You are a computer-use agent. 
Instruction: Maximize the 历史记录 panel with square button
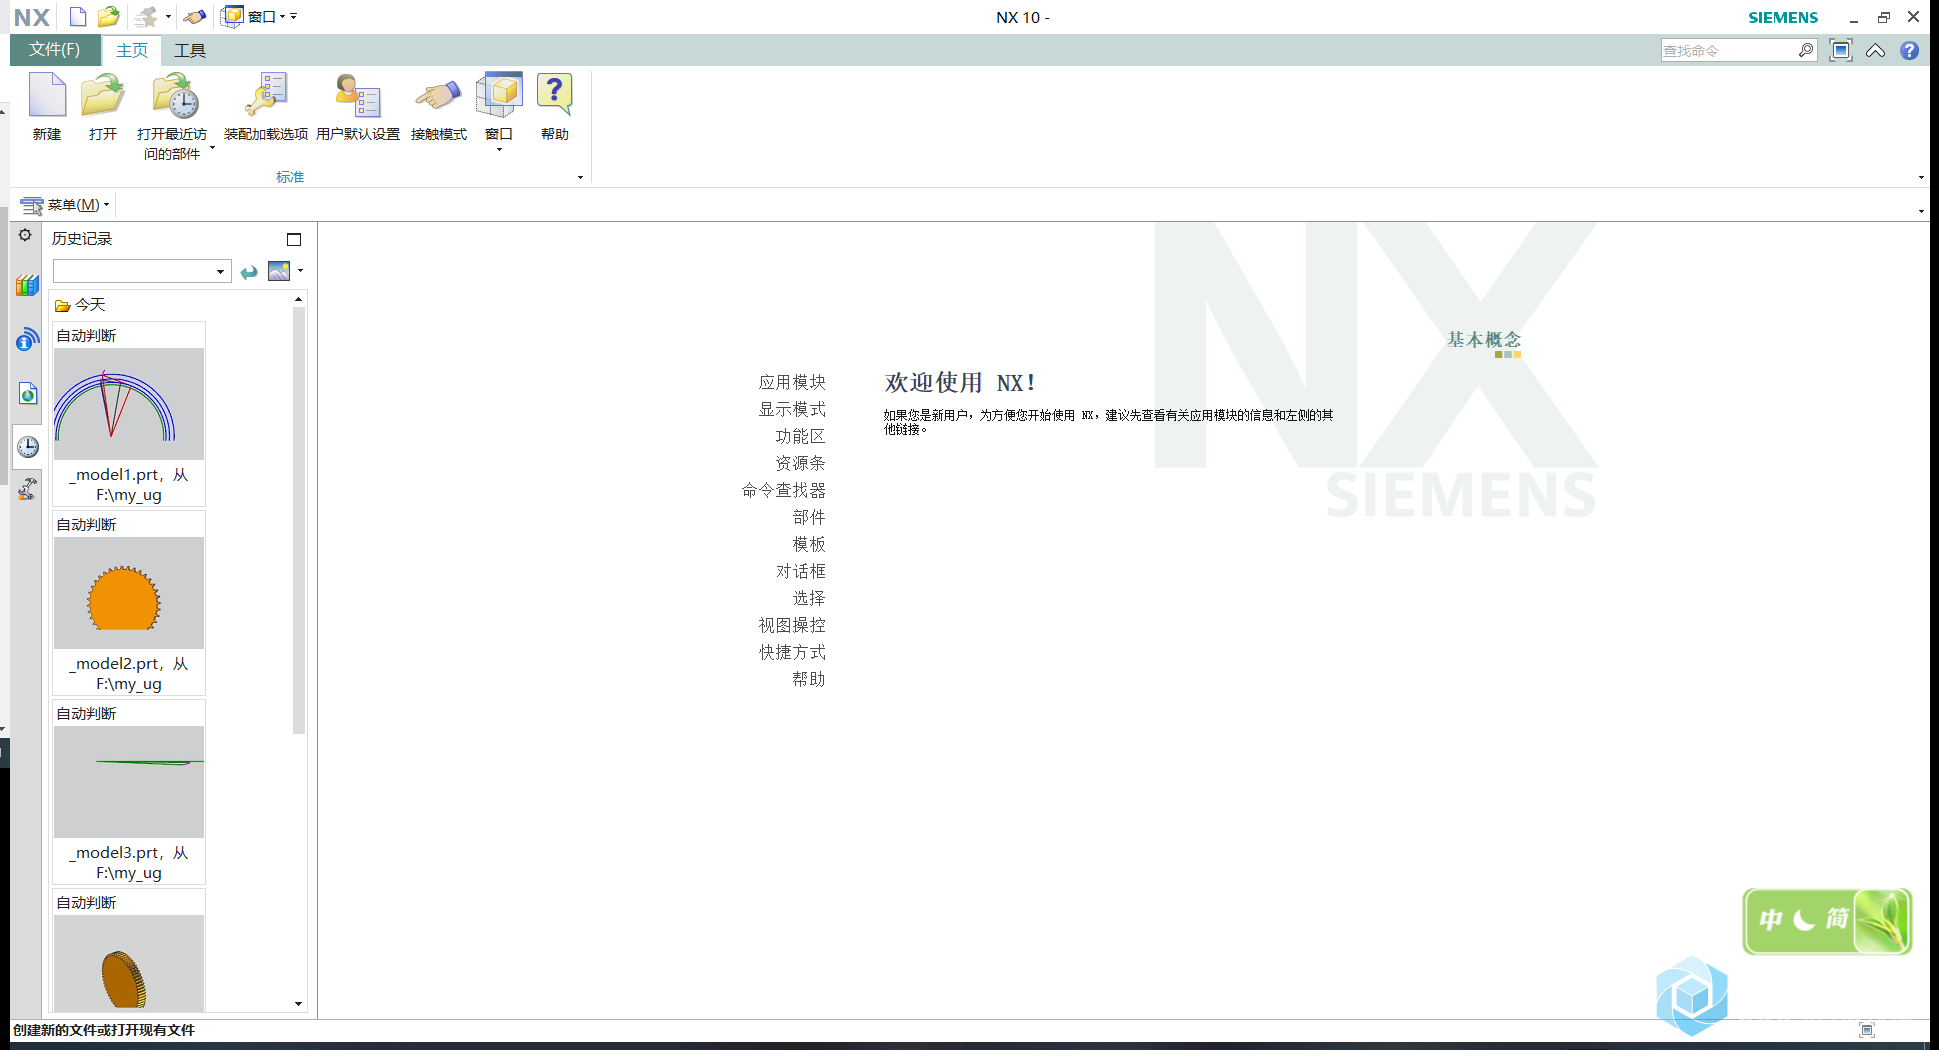(294, 239)
